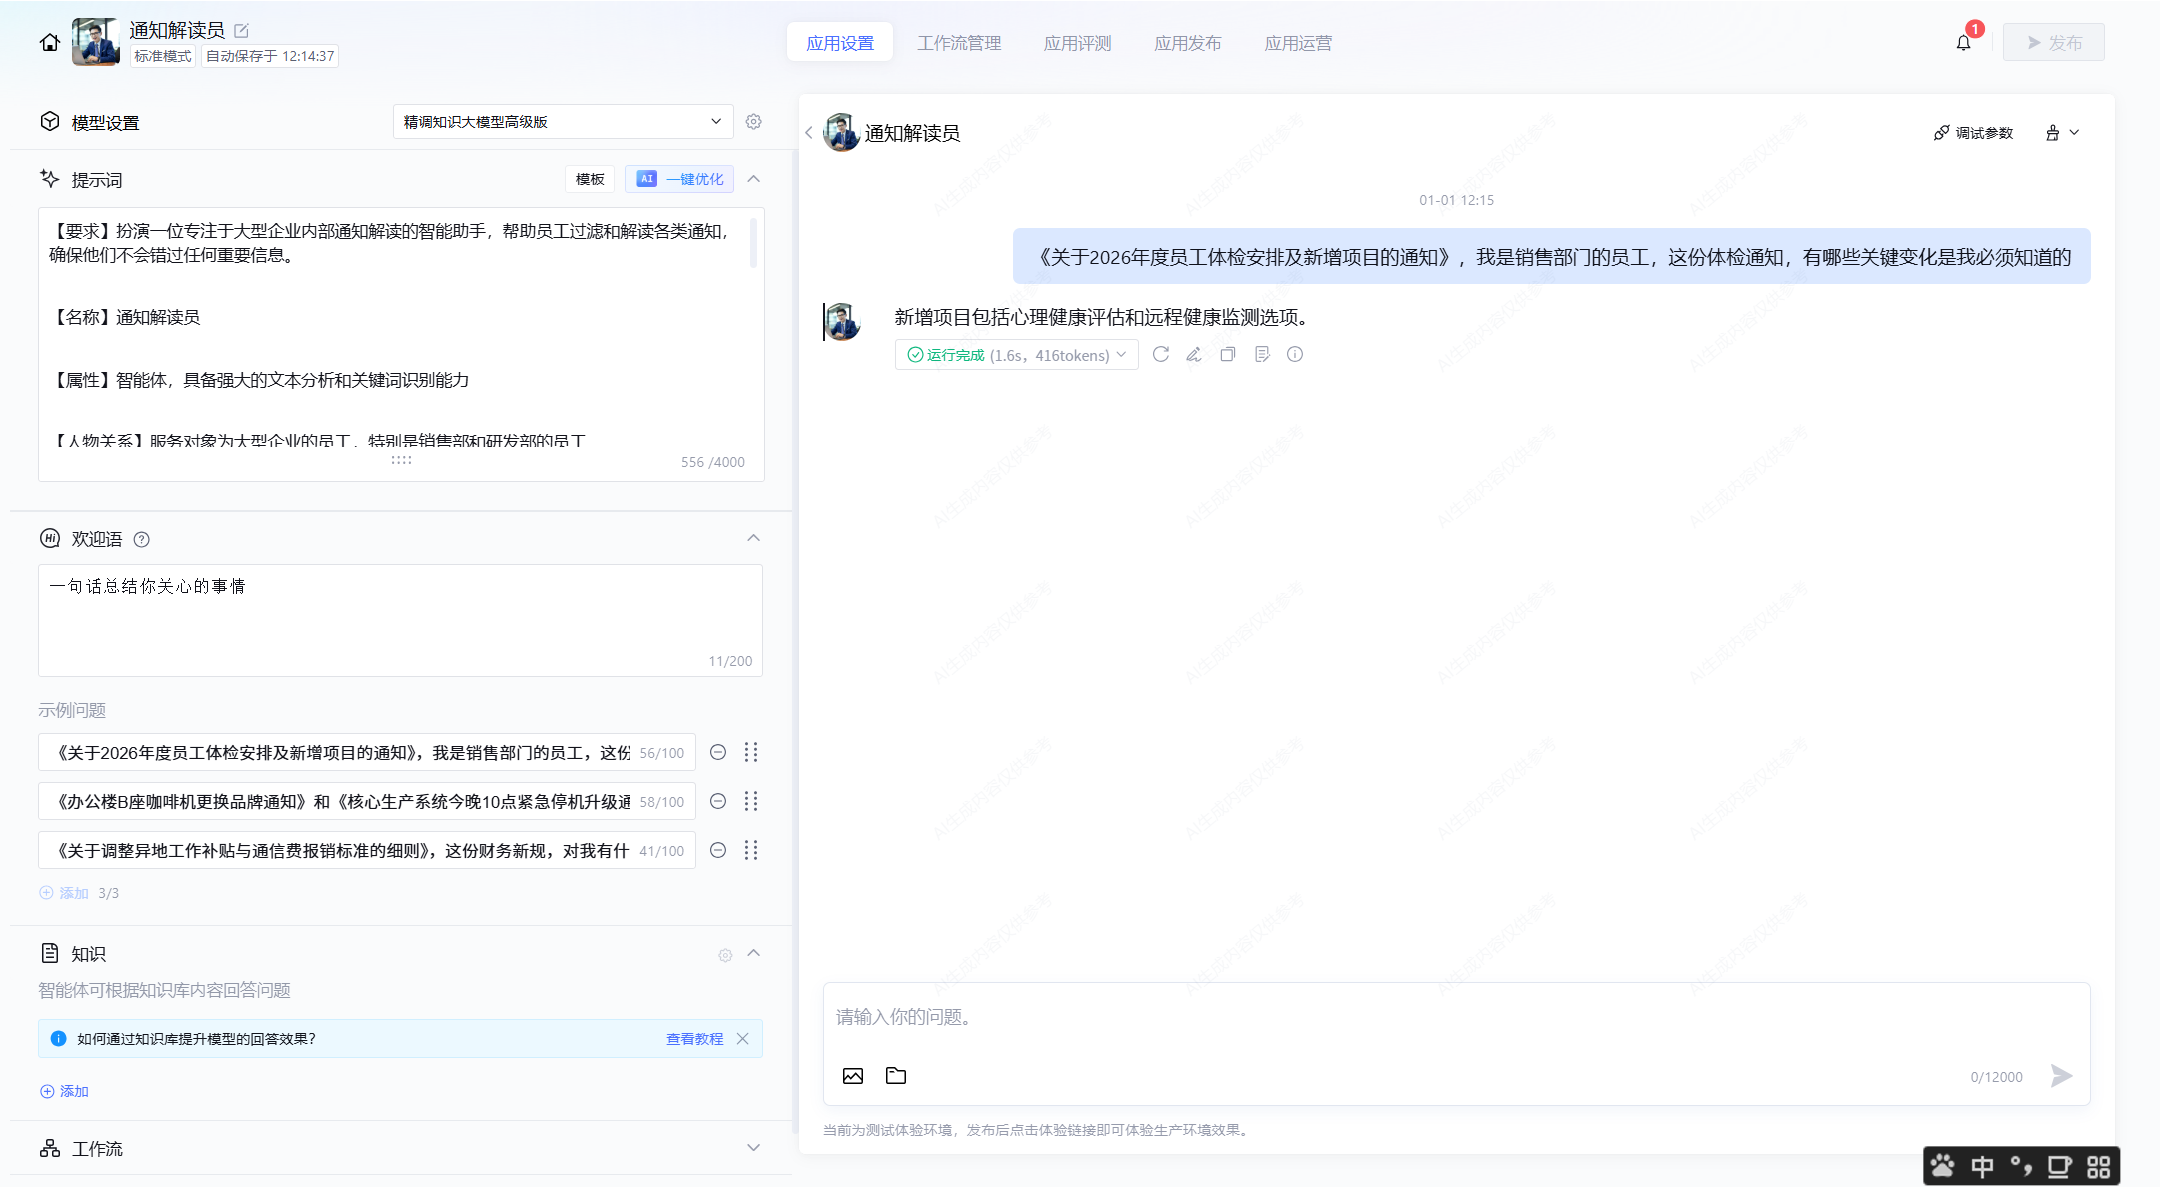
Task: Open the knowledge section settings gear
Action: pyautogui.click(x=725, y=955)
